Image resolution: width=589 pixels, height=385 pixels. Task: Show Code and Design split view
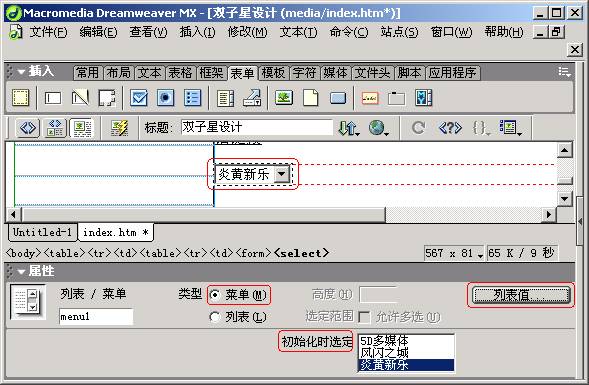tap(55, 128)
